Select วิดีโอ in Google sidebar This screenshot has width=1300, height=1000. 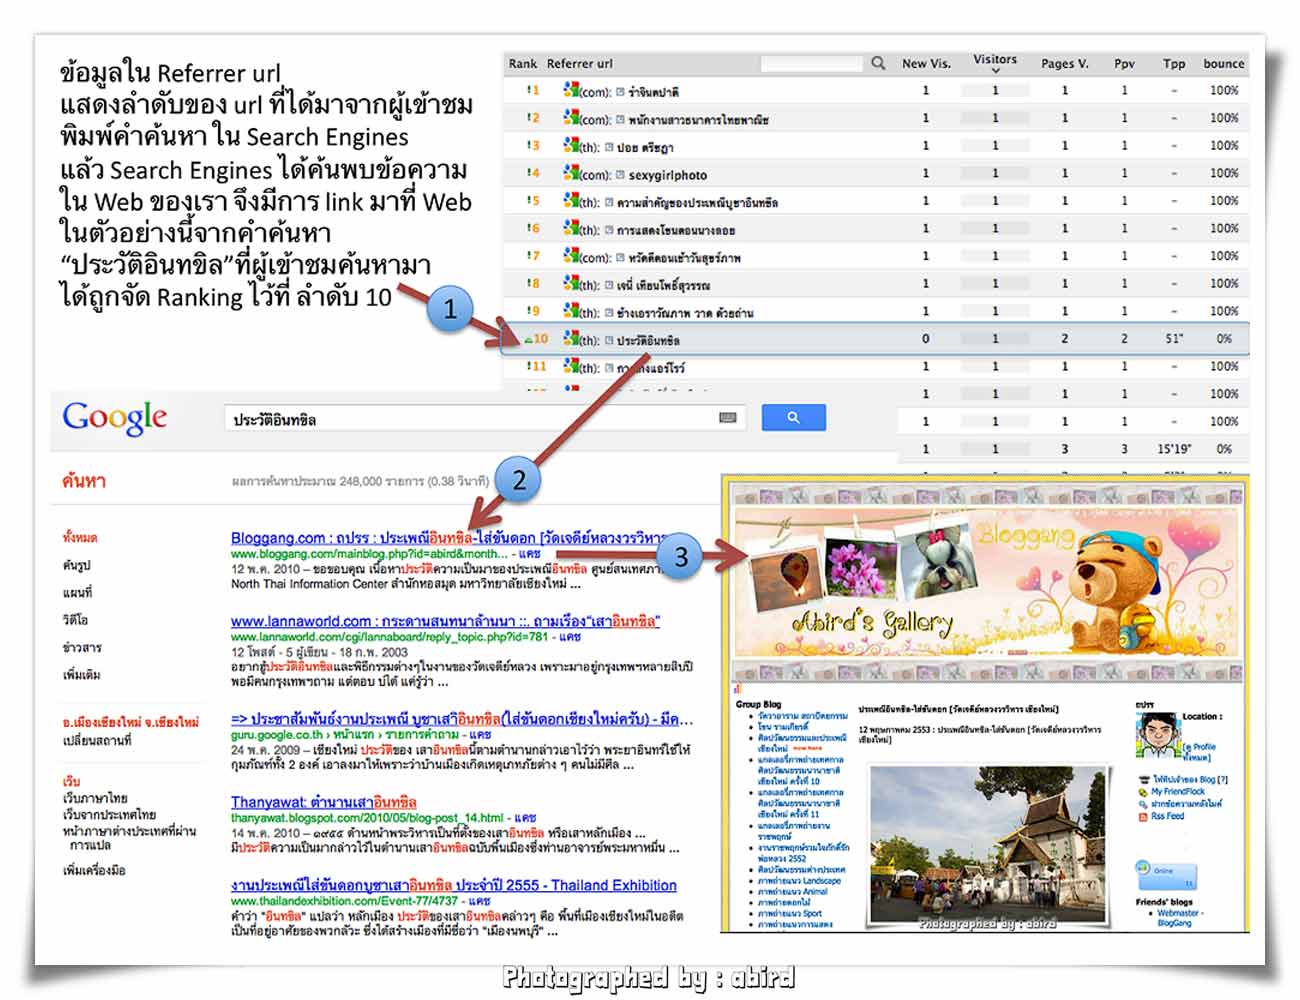pyautogui.click(x=76, y=620)
